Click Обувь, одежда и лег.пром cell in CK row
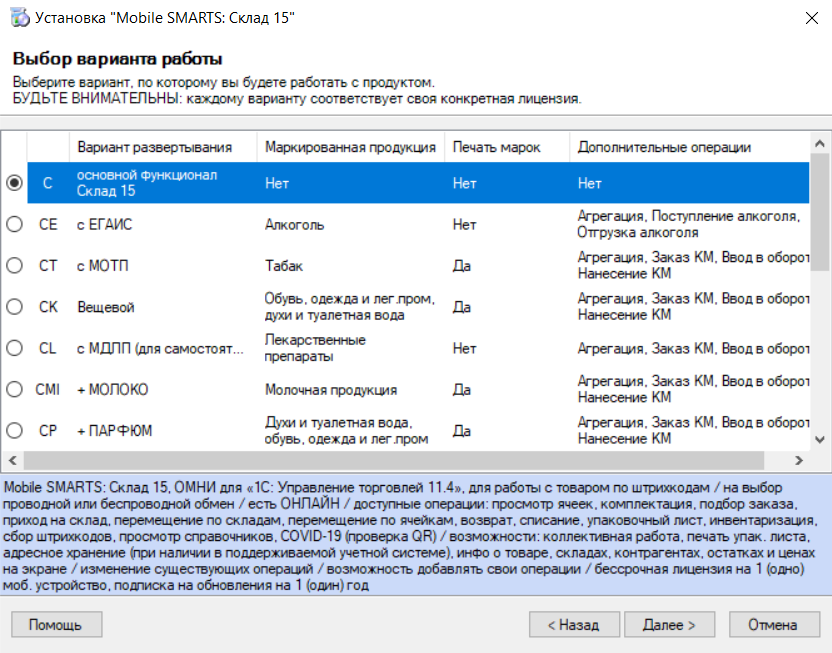The width and height of the screenshot is (832, 653). (350, 307)
